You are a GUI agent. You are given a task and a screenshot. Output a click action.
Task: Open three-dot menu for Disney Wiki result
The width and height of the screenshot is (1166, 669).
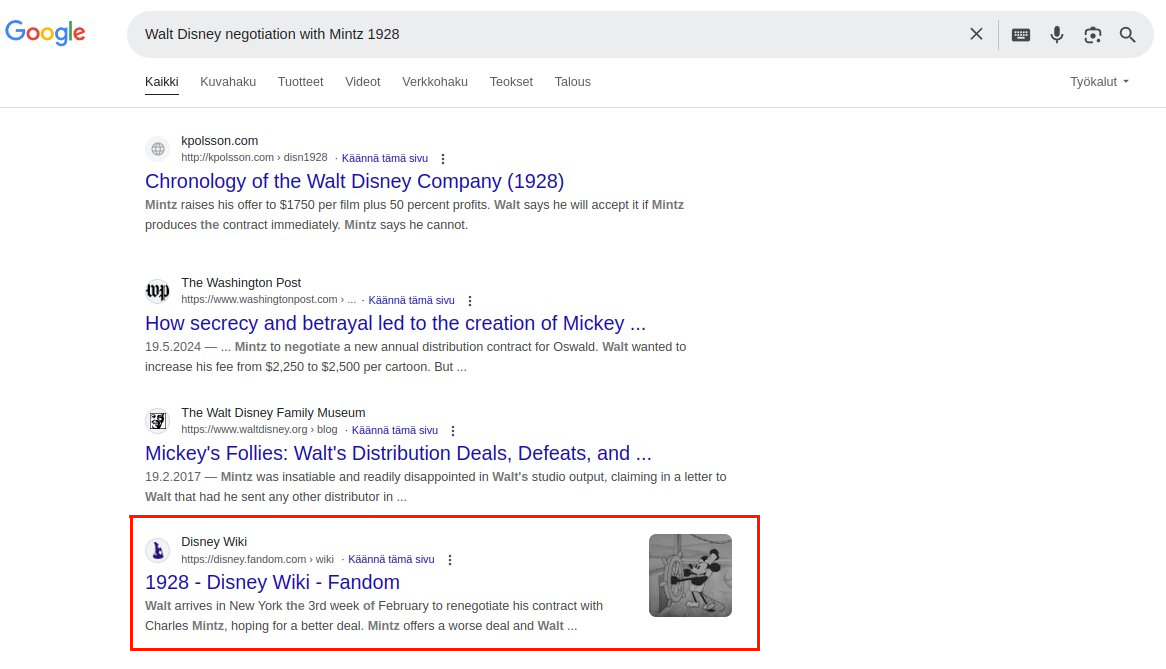(450, 559)
